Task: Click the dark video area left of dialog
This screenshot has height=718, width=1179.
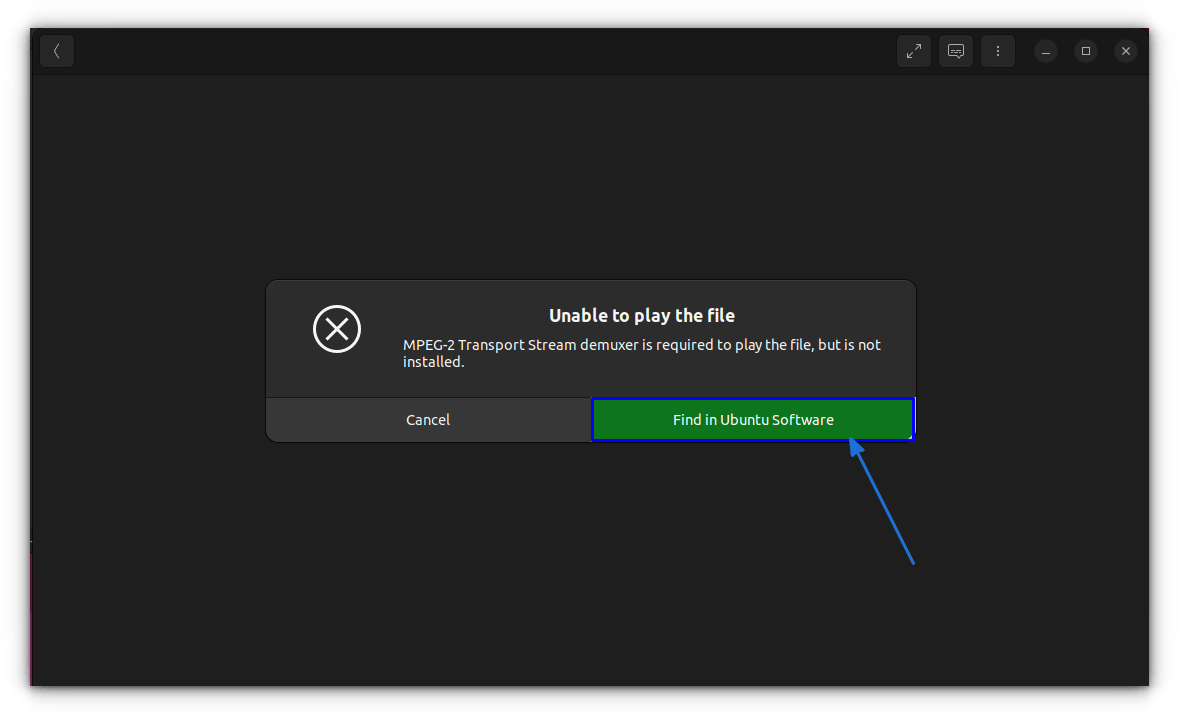Action: pyautogui.click(x=148, y=360)
